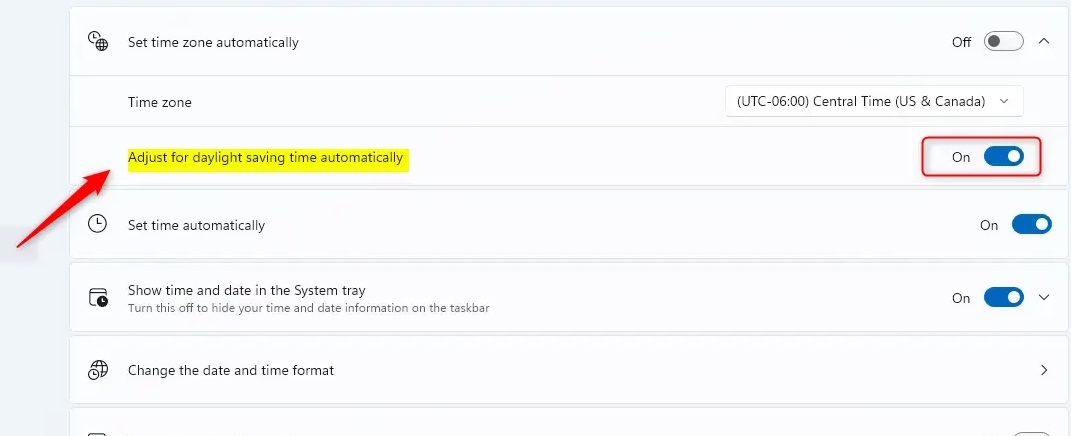Click the time zone globe-clock icon
1071x436 pixels.
coord(97,41)
